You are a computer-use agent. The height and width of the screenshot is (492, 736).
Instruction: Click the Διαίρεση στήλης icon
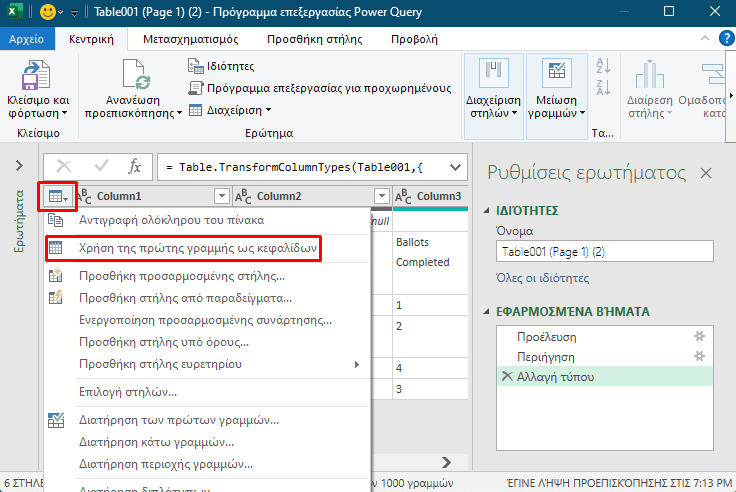(x=650, y=74)
